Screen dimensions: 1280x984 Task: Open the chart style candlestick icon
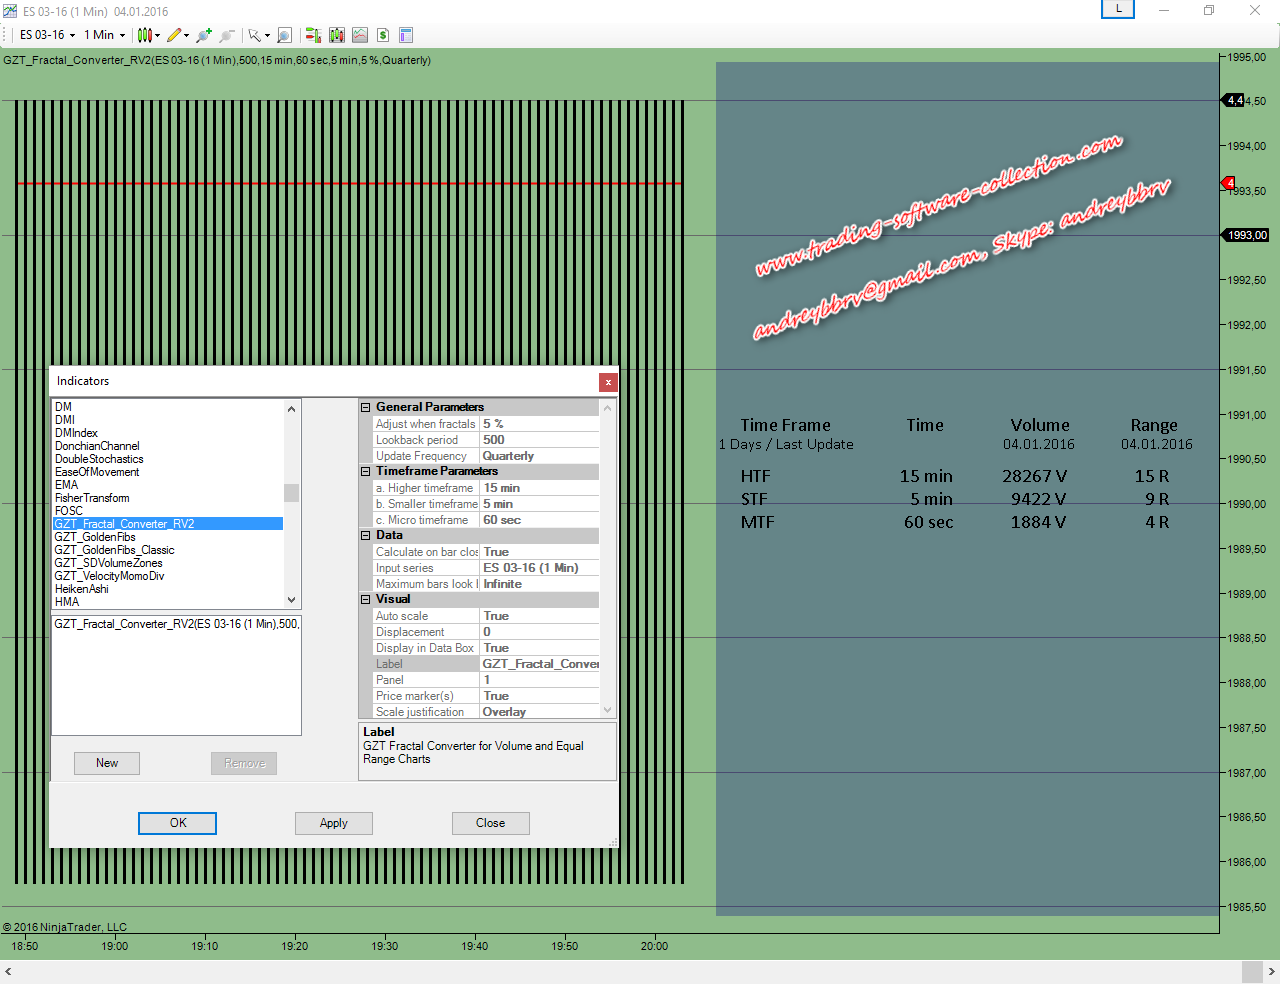145,35
